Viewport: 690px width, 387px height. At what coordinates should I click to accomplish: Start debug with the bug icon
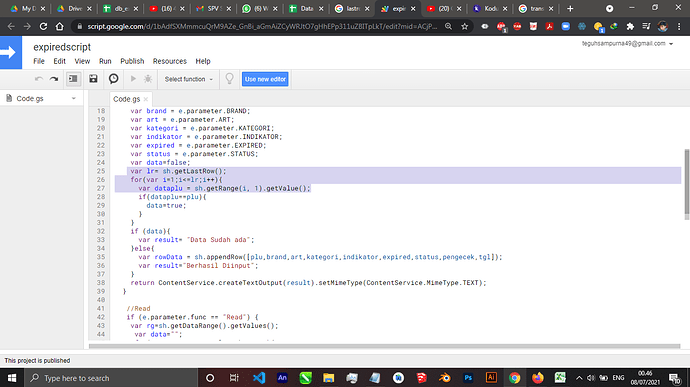(x=148, y=79)
